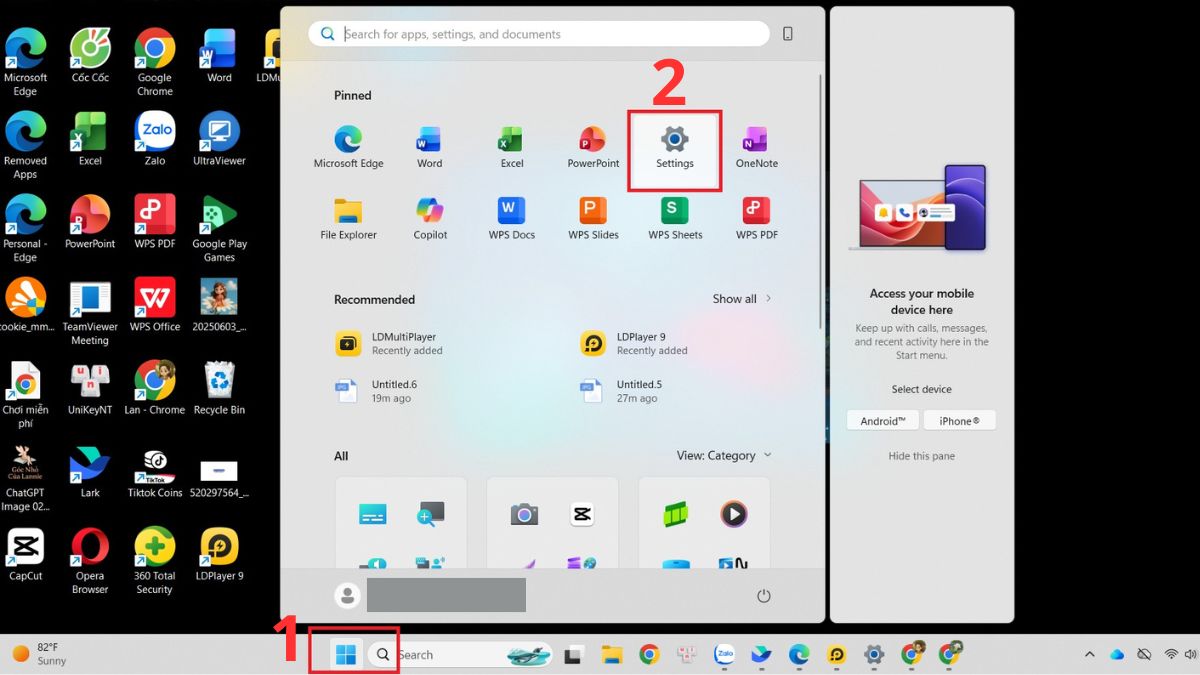Image resolution: width=1200 pixels, height=675 pixels.
Task: Open CapCut icon in All apps category
Action: coord(581,514)
